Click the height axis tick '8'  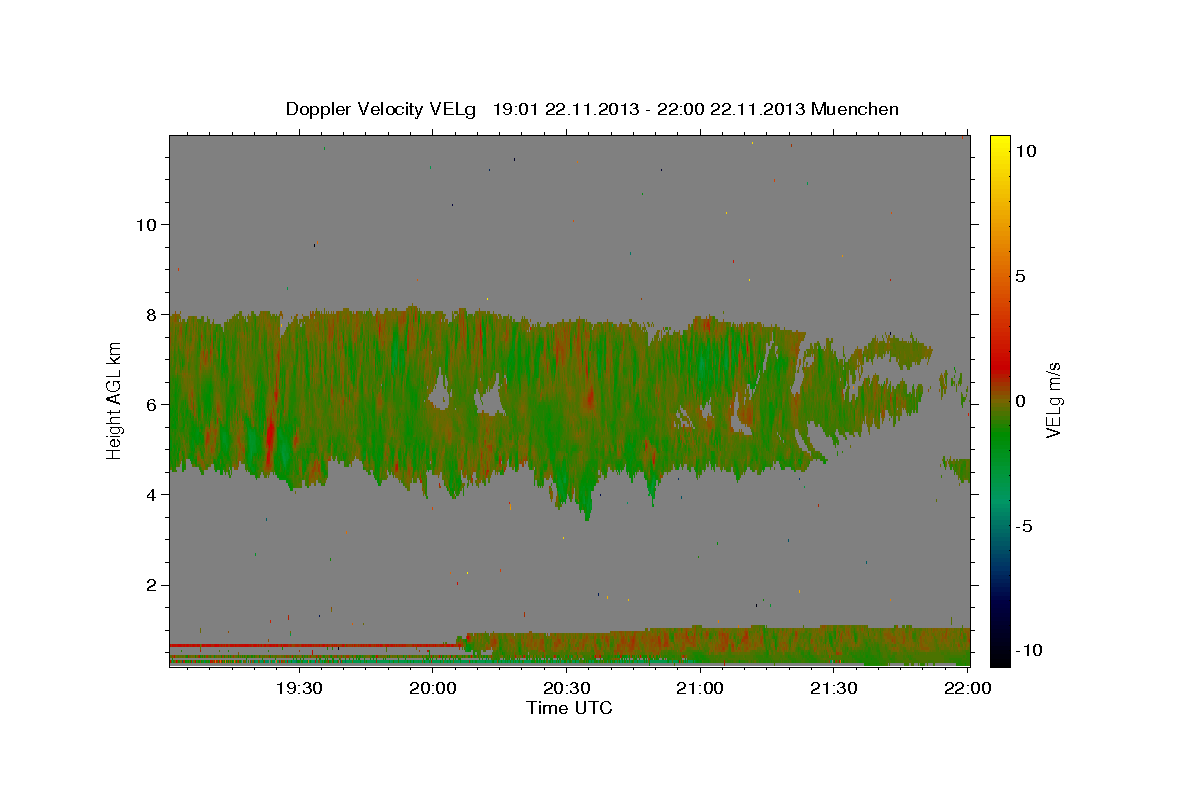coord(152,314)
